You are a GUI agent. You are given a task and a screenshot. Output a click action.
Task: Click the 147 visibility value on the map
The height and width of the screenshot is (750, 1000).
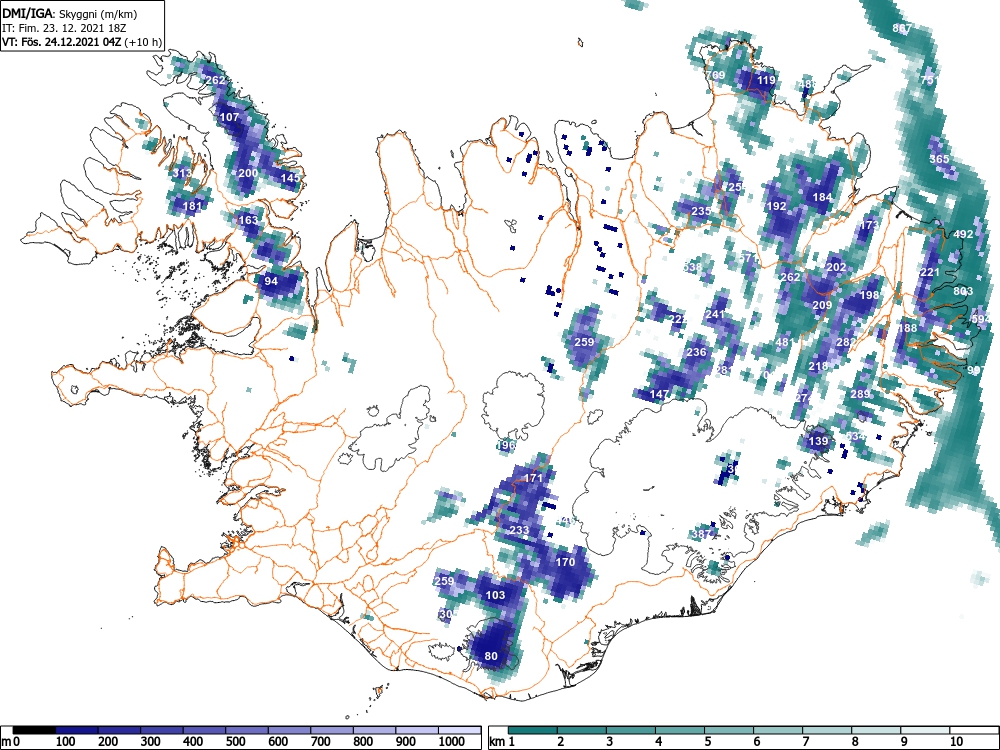click(659, 394)
